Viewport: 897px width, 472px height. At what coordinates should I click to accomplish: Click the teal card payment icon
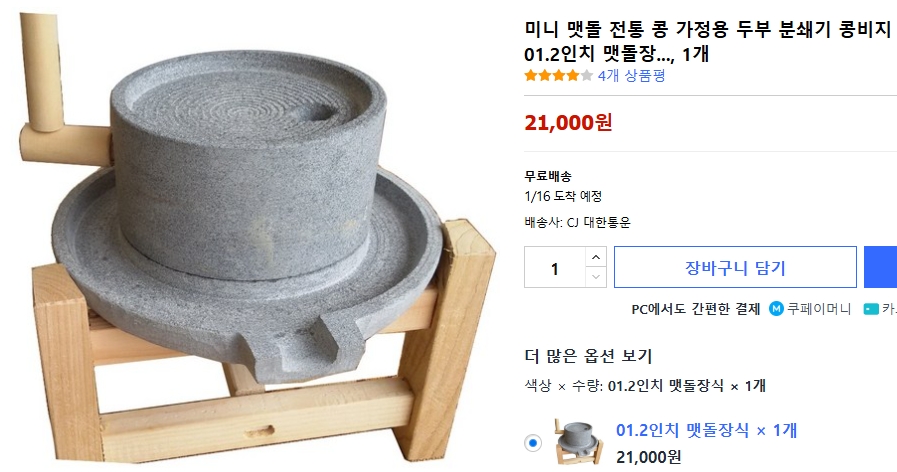[x=870, y=309]
